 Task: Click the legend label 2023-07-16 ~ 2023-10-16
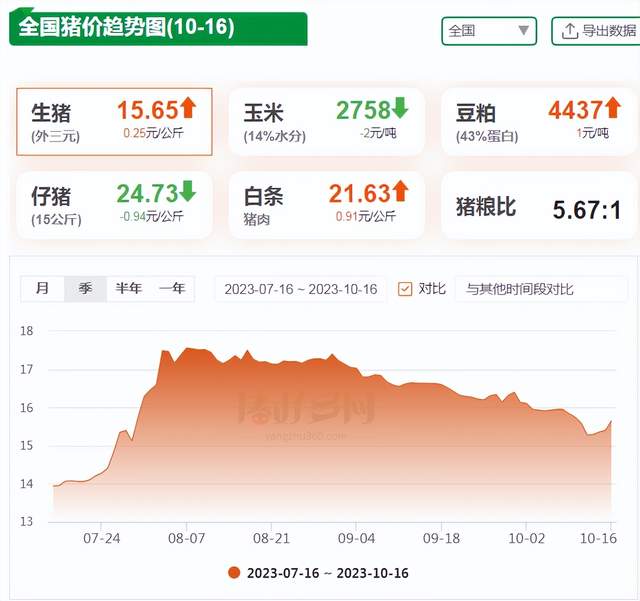point(328,573)
